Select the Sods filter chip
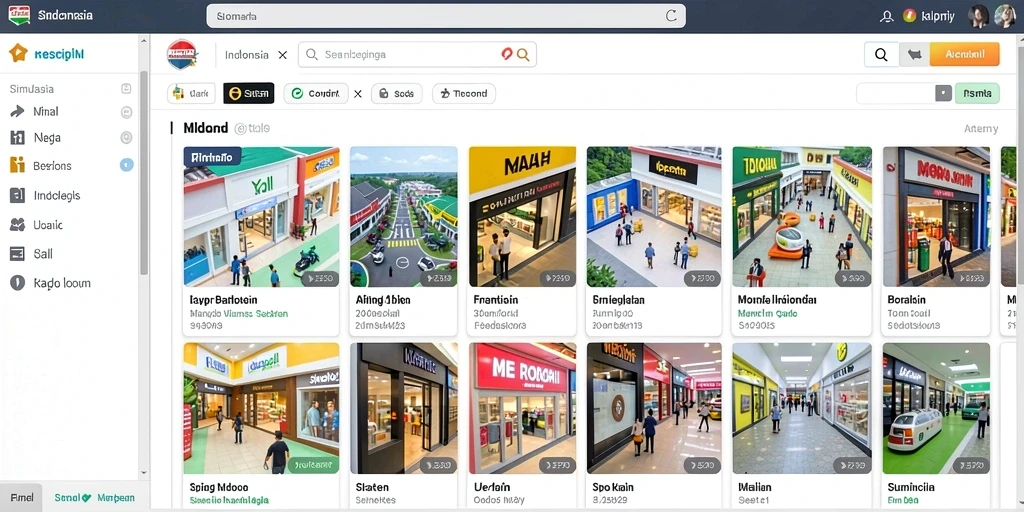Viewport: 1024px width, 512px height. tap(396, 93)
